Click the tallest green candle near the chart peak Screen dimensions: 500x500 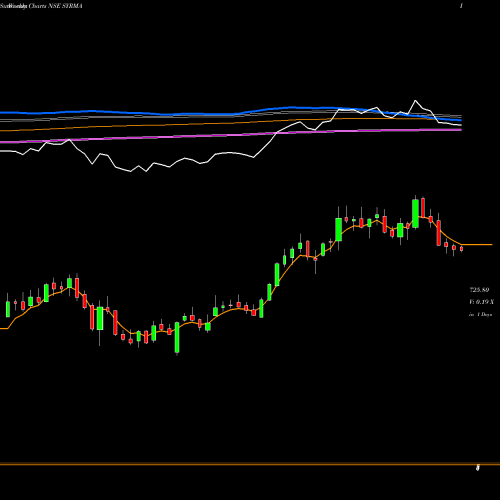coord(415,213)
